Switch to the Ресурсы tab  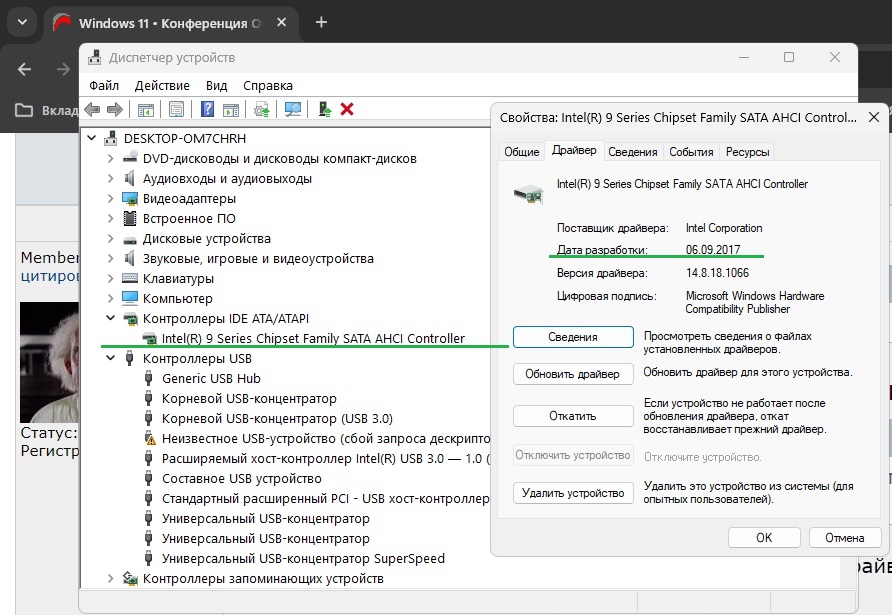(x=748, y=152)
